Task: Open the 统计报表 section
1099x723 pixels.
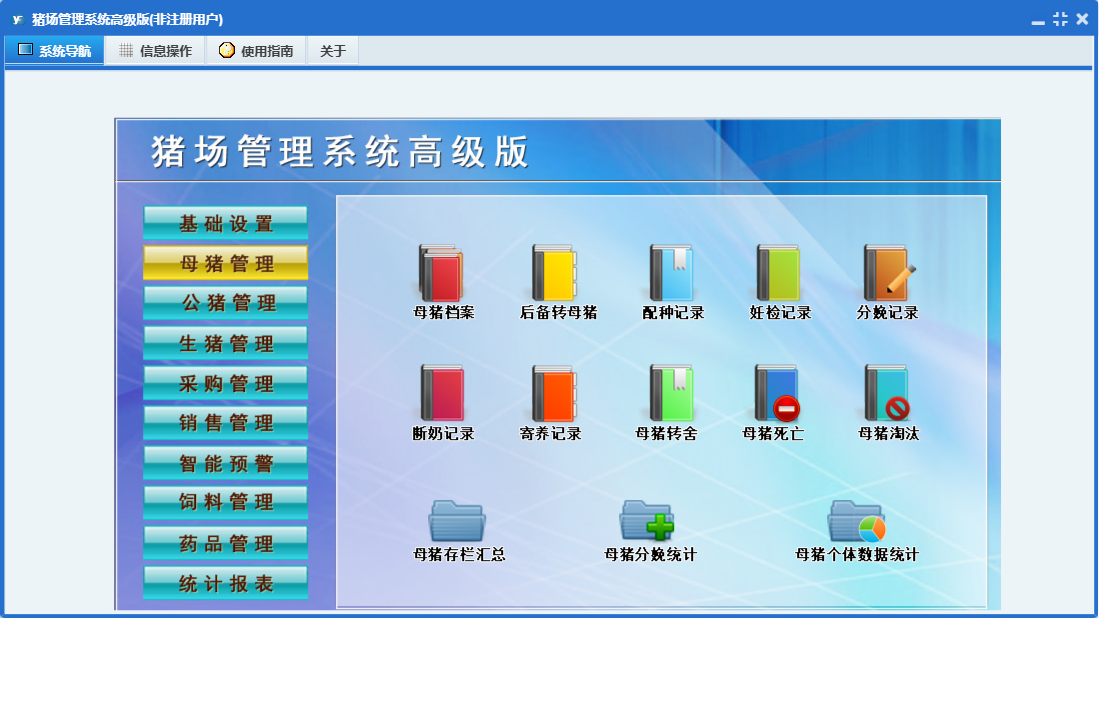Action: point(226,583)
